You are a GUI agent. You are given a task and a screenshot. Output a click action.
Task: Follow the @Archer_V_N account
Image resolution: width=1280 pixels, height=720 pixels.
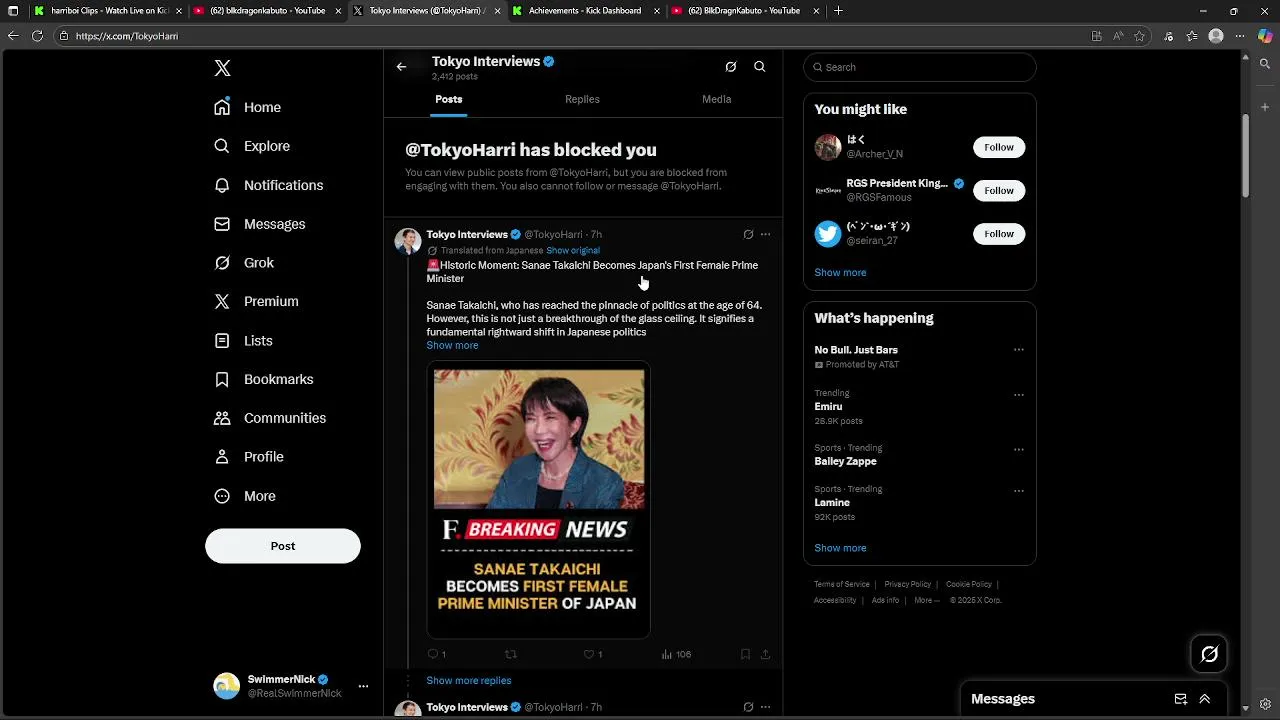tap(999, 147)
